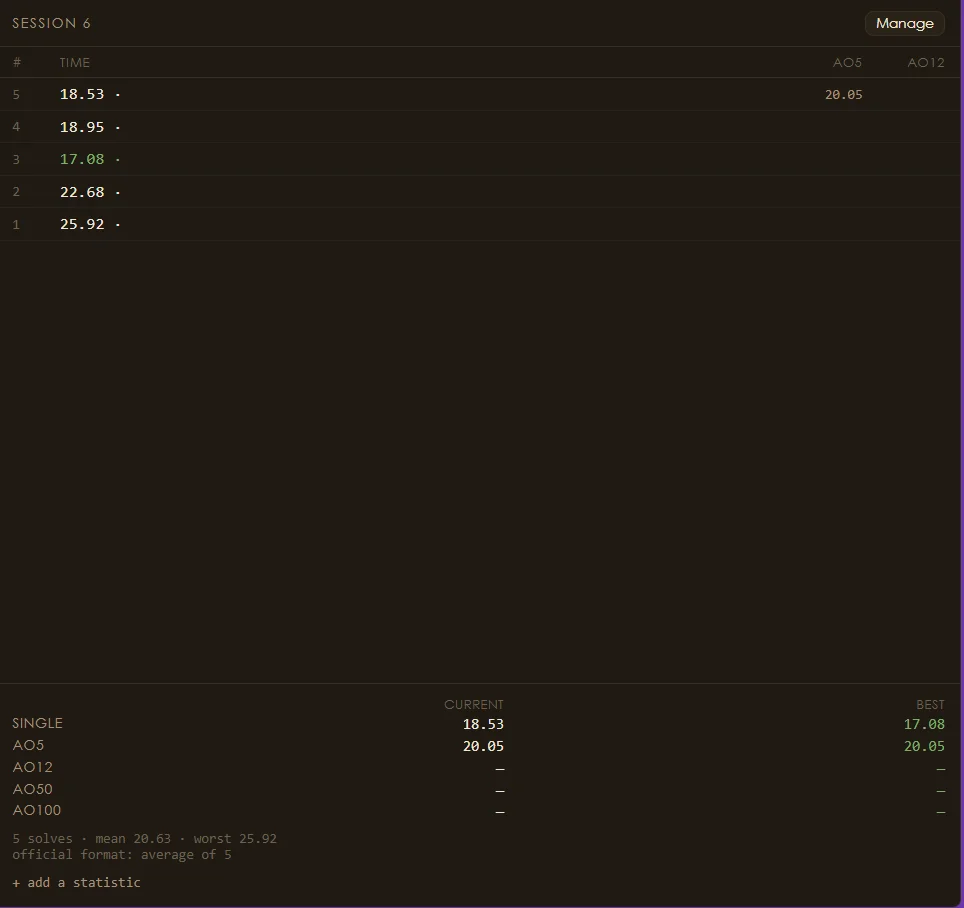Click the BEST column heading
964x908 pixels.
click(x=930, y=705)
